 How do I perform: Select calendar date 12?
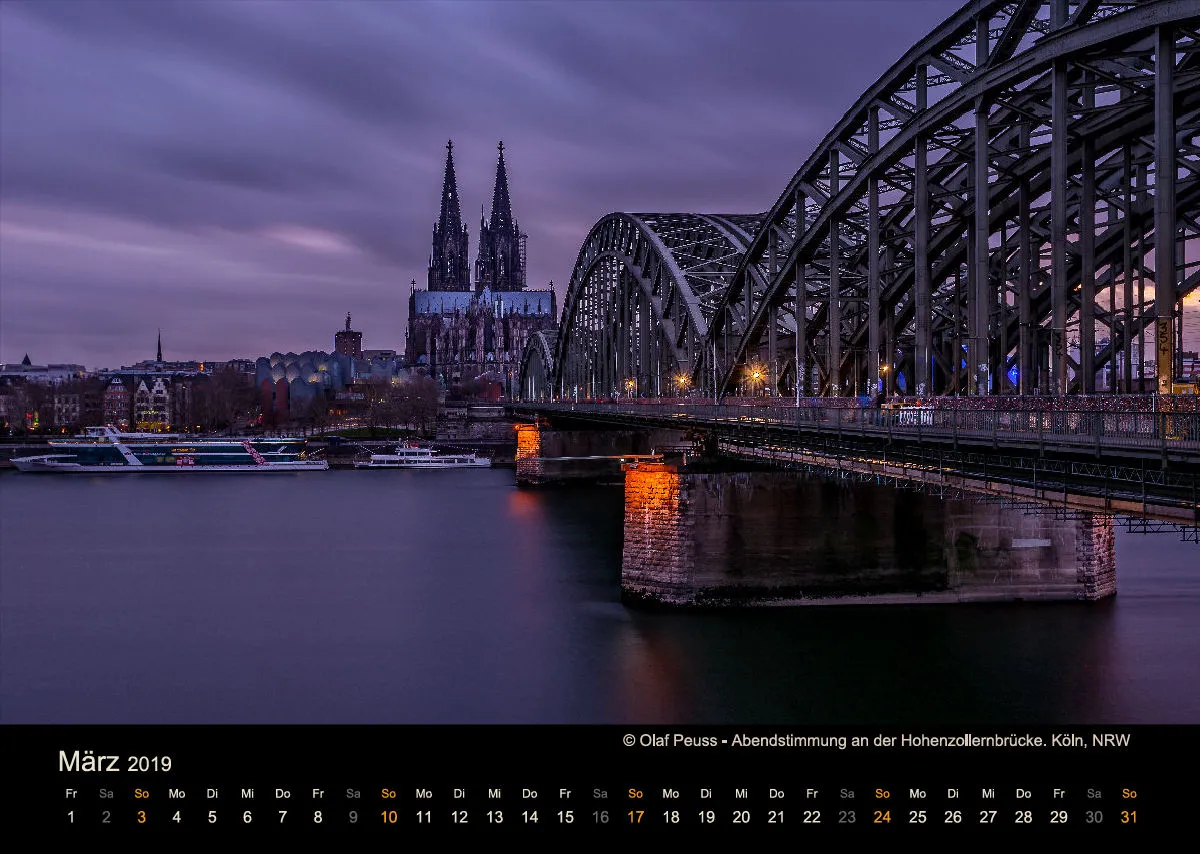pyautogui.click(x=459, y=817)
